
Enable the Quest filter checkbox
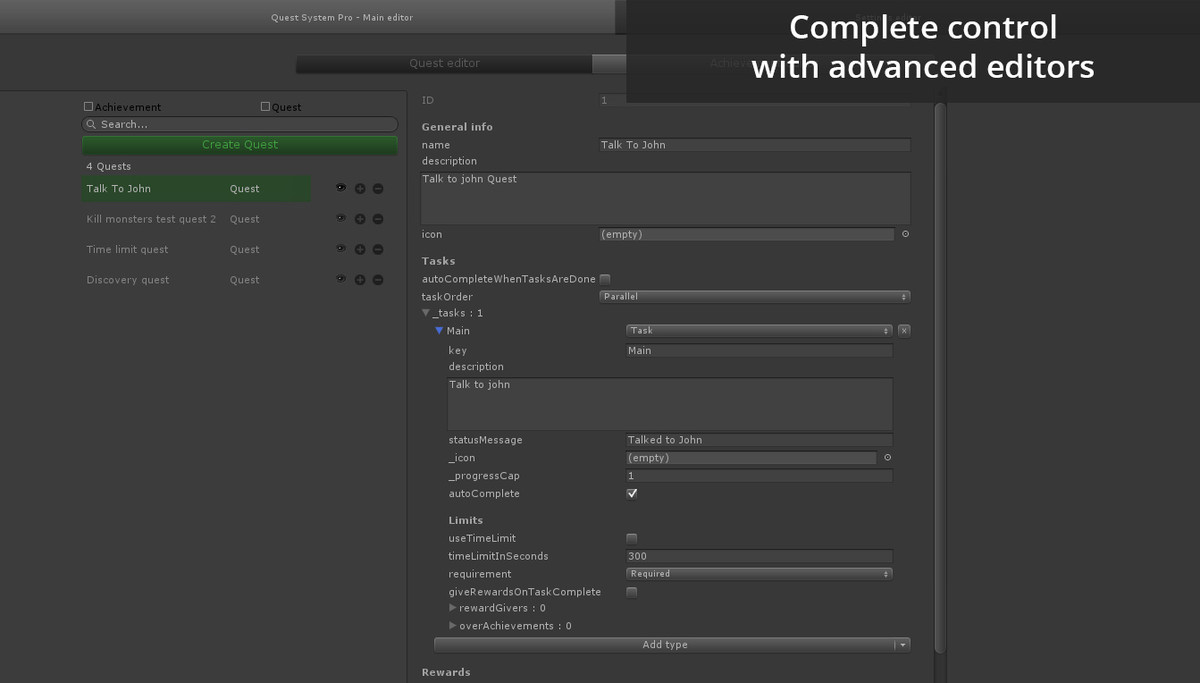click(x=265, y=106)
